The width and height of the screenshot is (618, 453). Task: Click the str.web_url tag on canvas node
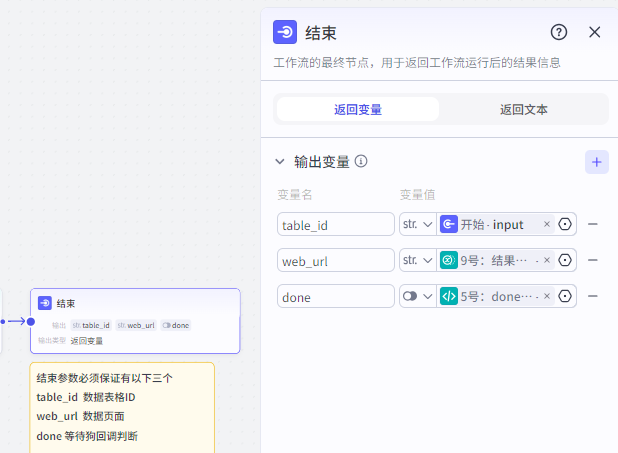(136, 325)
